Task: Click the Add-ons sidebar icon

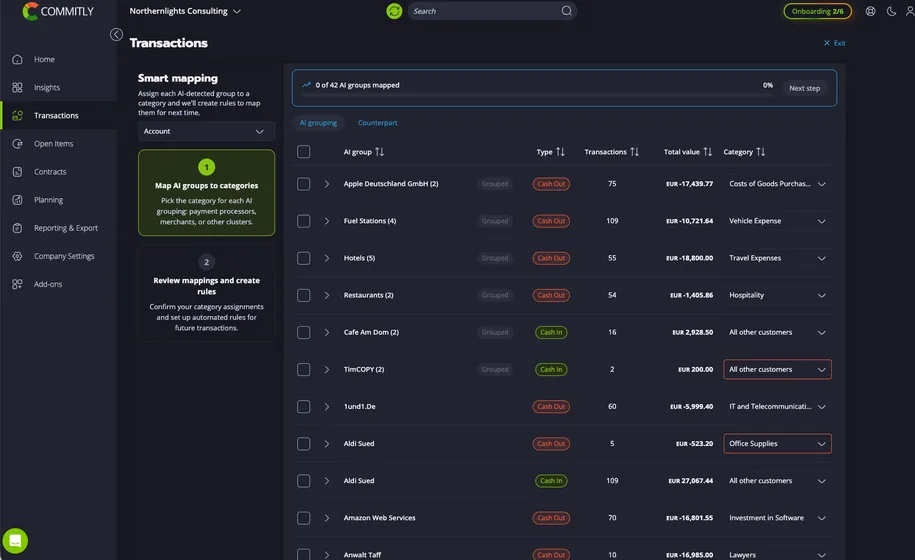Action: [18, 284]
